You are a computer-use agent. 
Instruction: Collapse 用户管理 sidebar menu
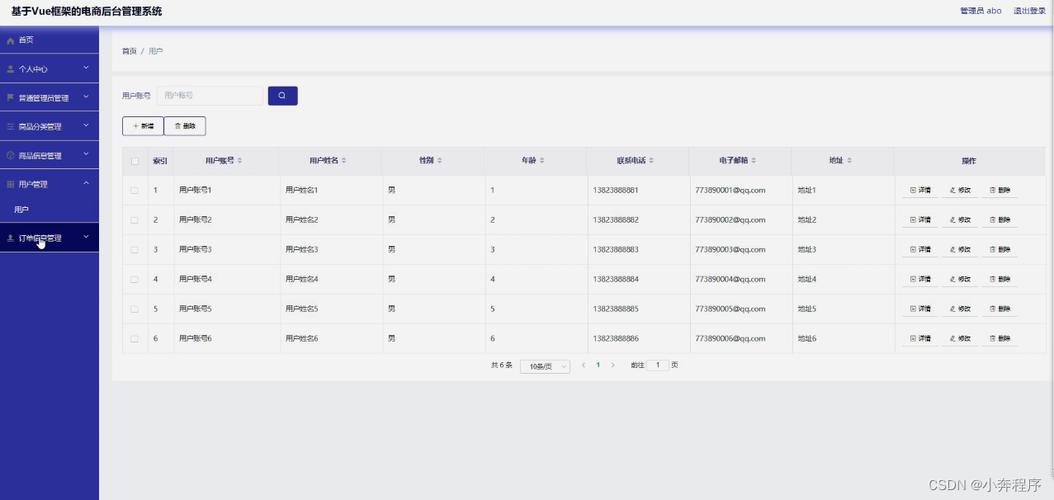point(49,183)
